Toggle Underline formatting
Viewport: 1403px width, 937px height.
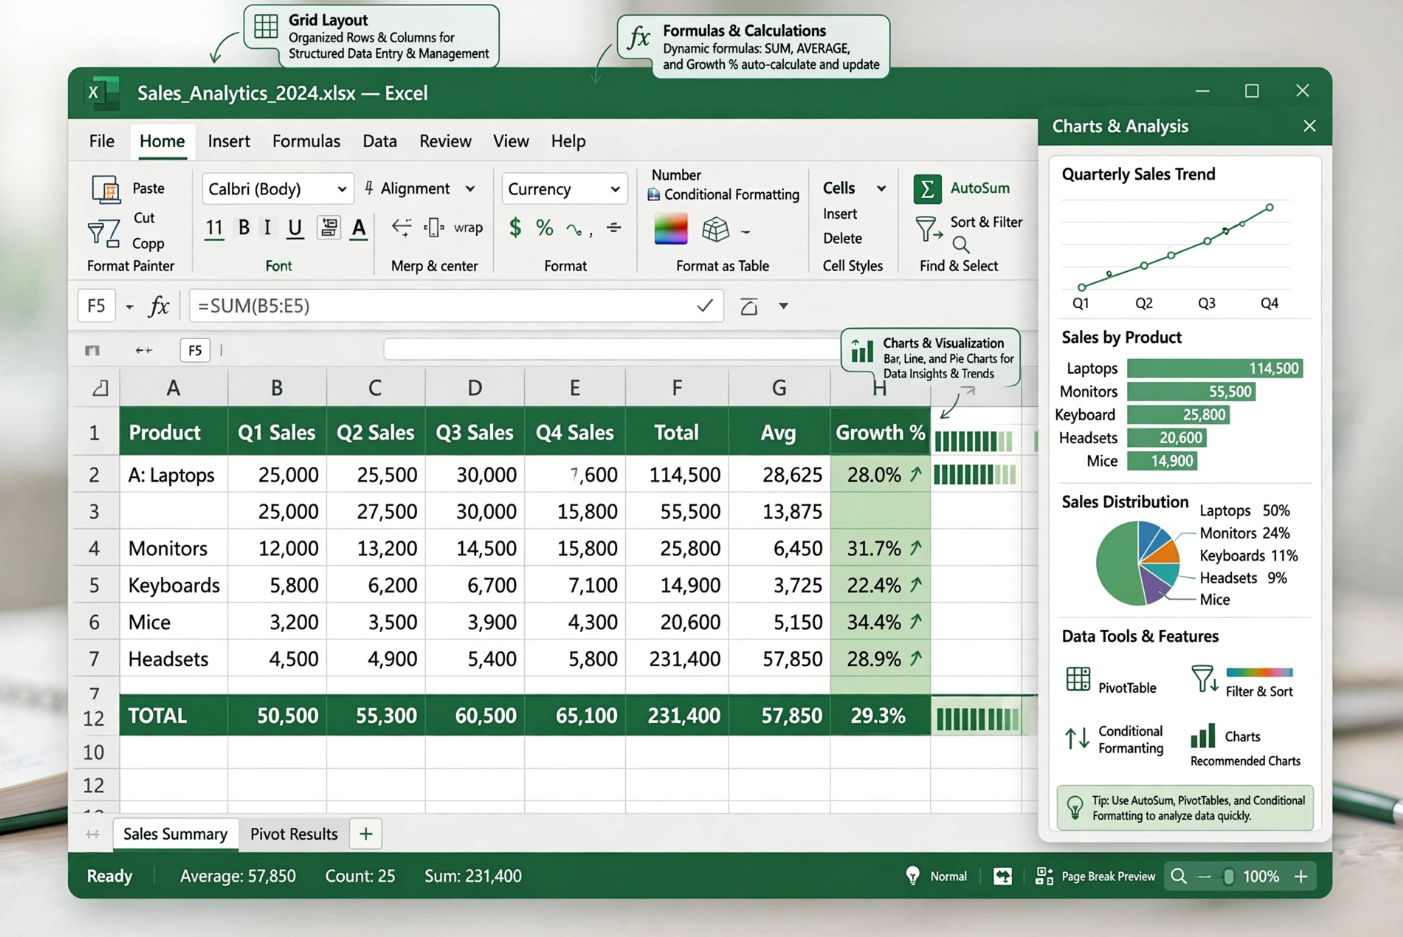pos(294,228)
